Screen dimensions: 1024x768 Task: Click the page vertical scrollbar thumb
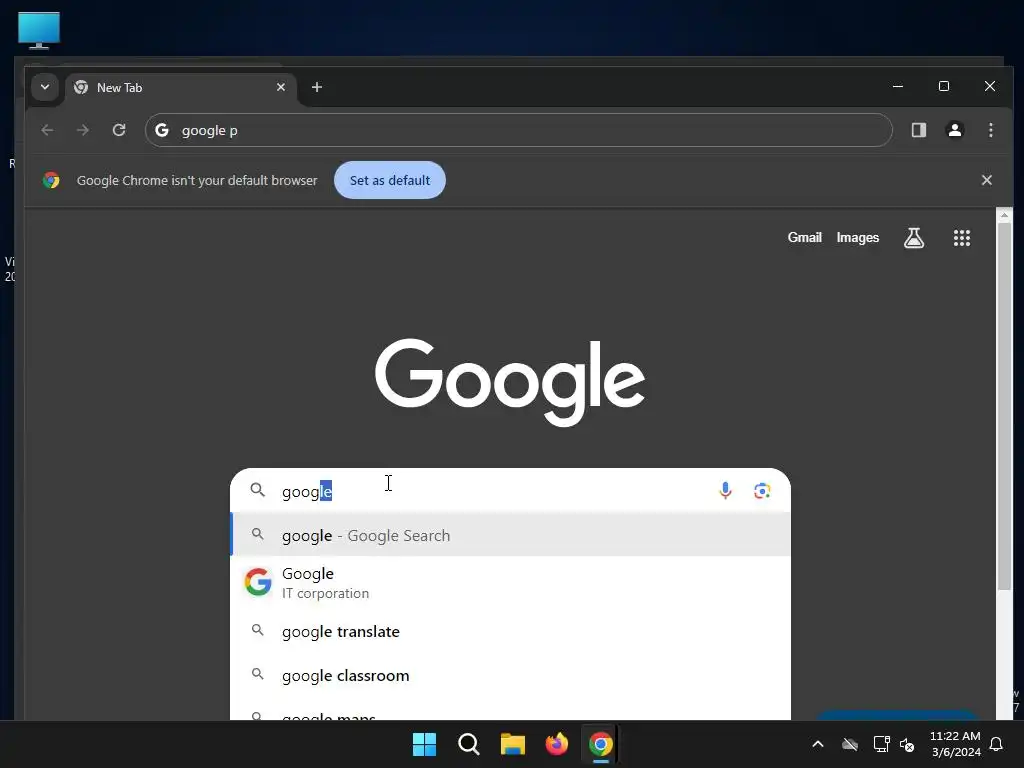point(1004,406)
